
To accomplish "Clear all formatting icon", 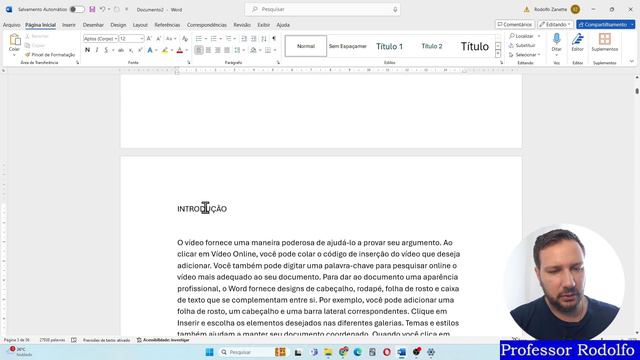I will click(x=185, y=39).
